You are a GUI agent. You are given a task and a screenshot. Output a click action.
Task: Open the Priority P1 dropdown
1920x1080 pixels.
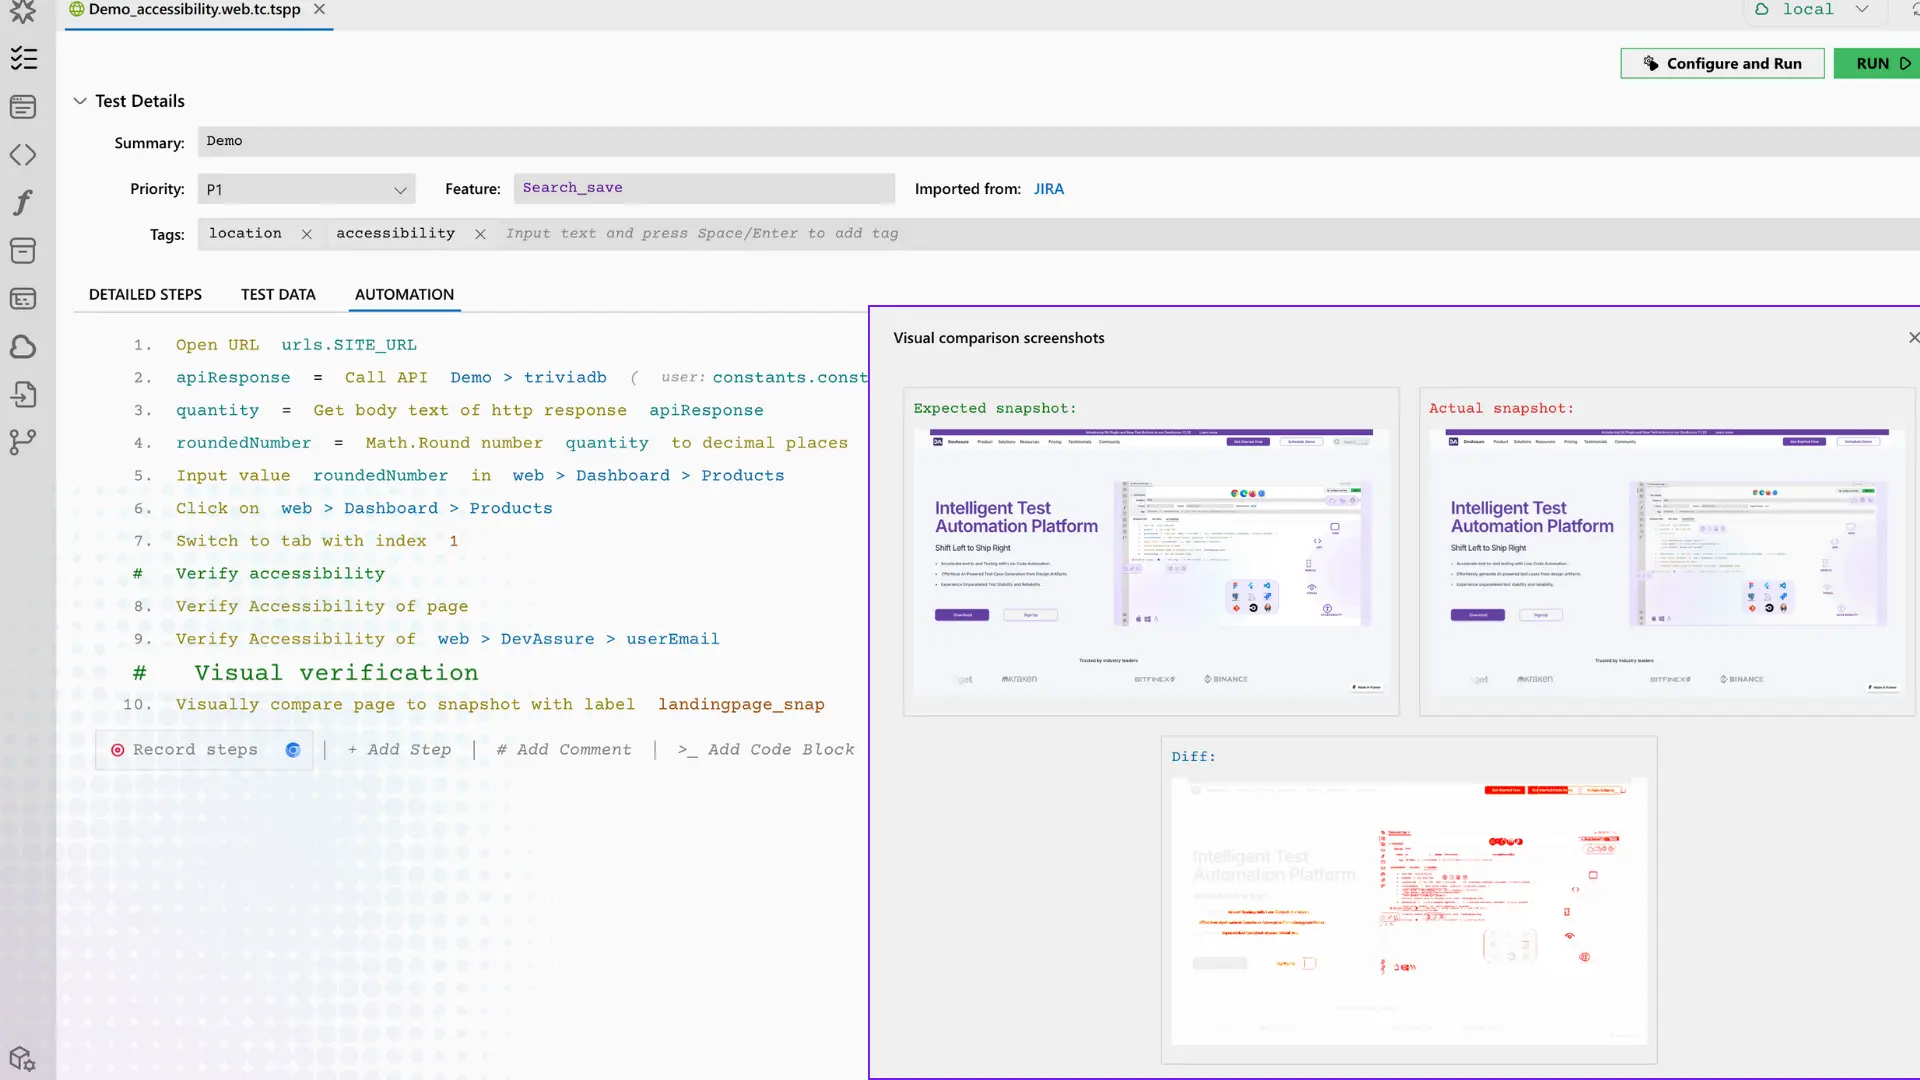click(306, 189)
